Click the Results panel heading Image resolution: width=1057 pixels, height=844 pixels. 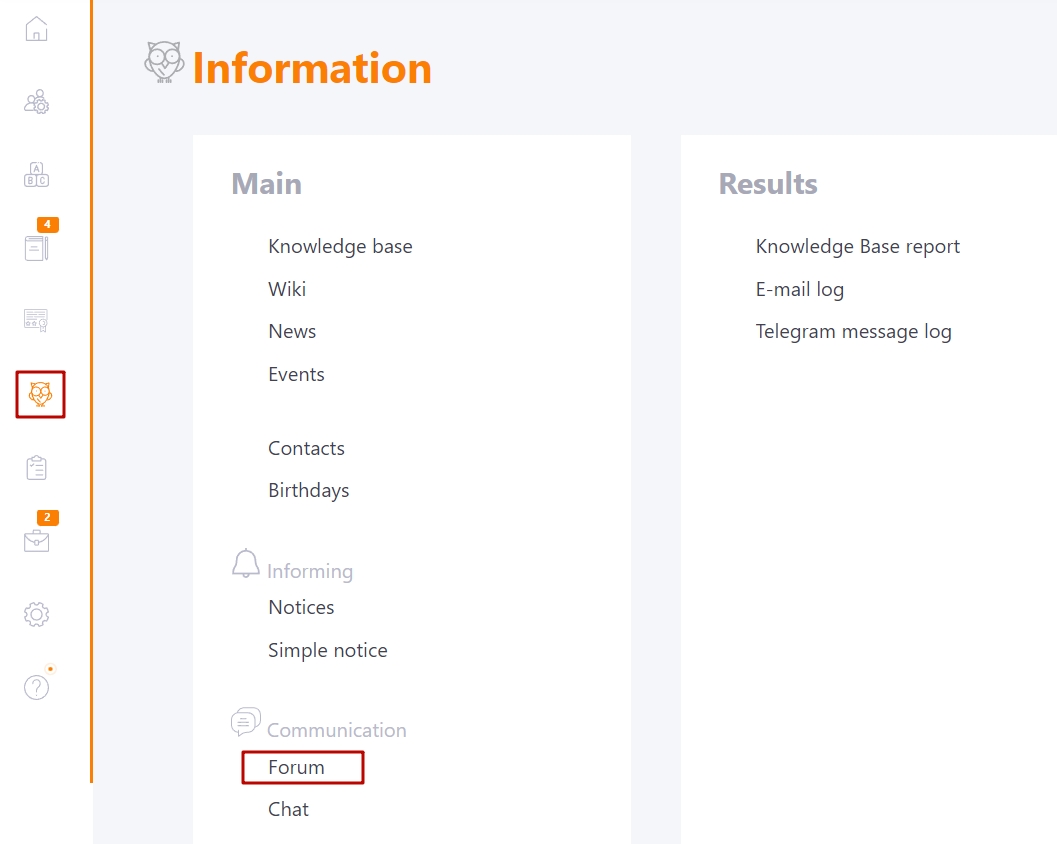click(x=768, y=184)
